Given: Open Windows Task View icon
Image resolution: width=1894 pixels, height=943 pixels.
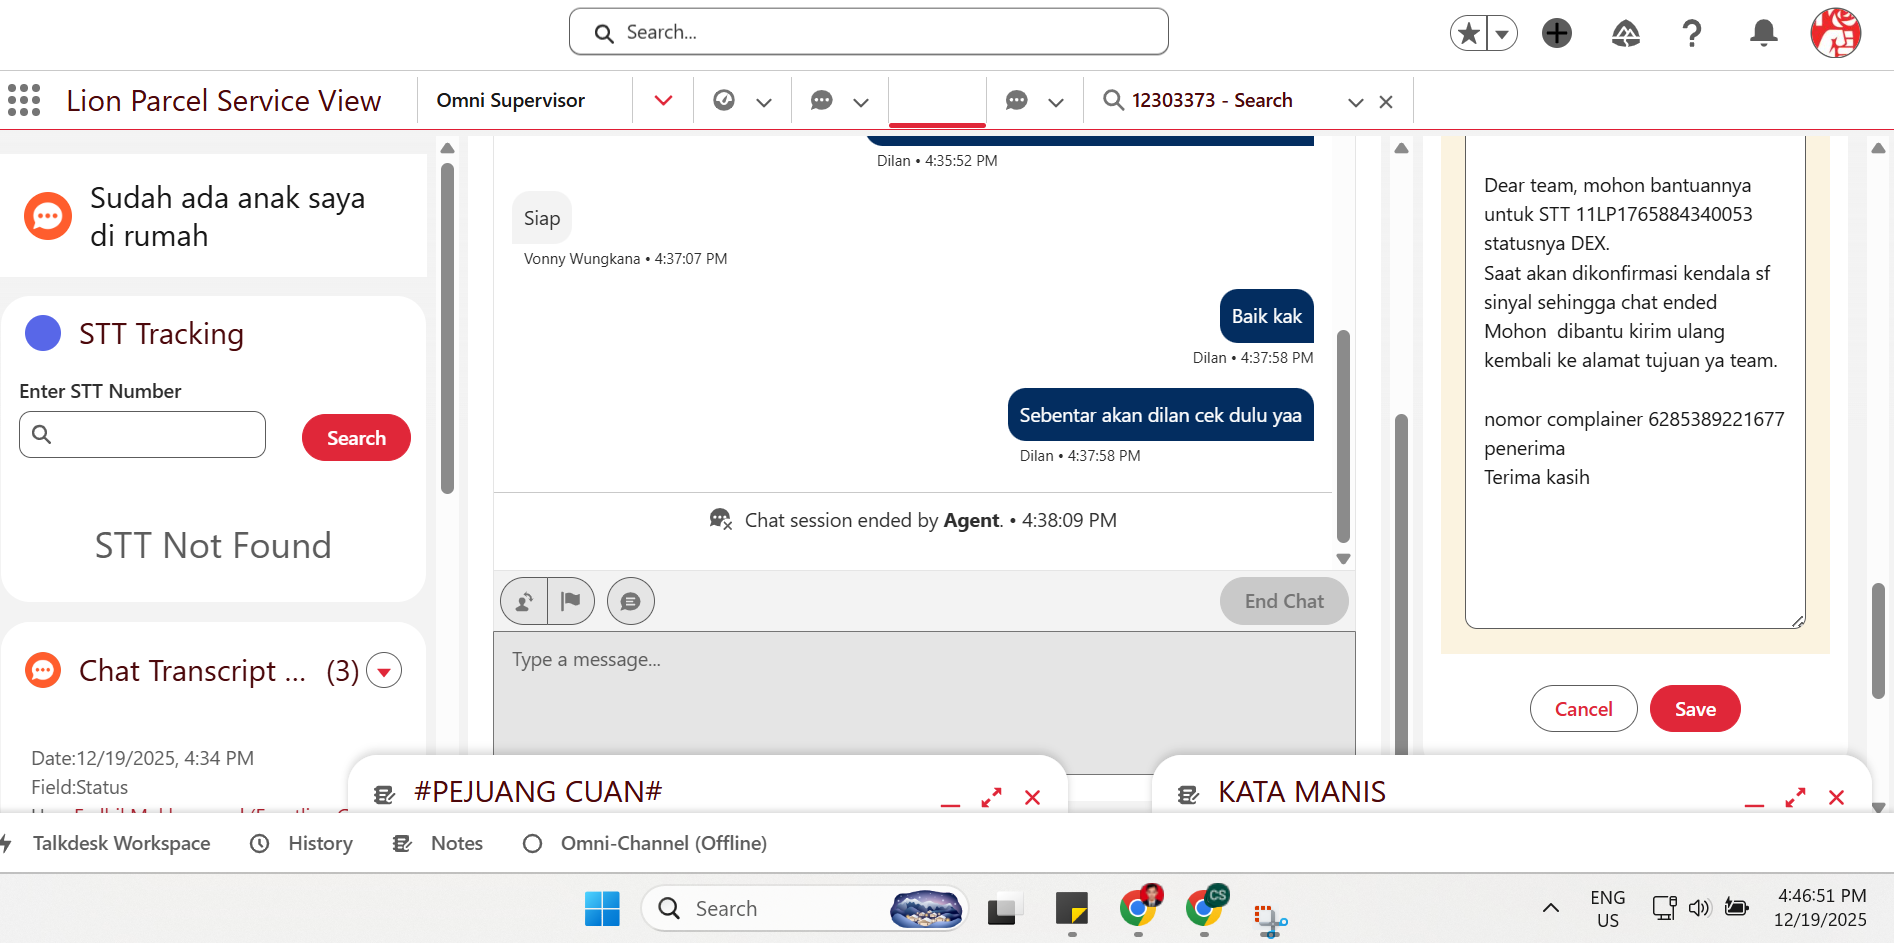Looking at the screenshot, I should [1005, 909].
